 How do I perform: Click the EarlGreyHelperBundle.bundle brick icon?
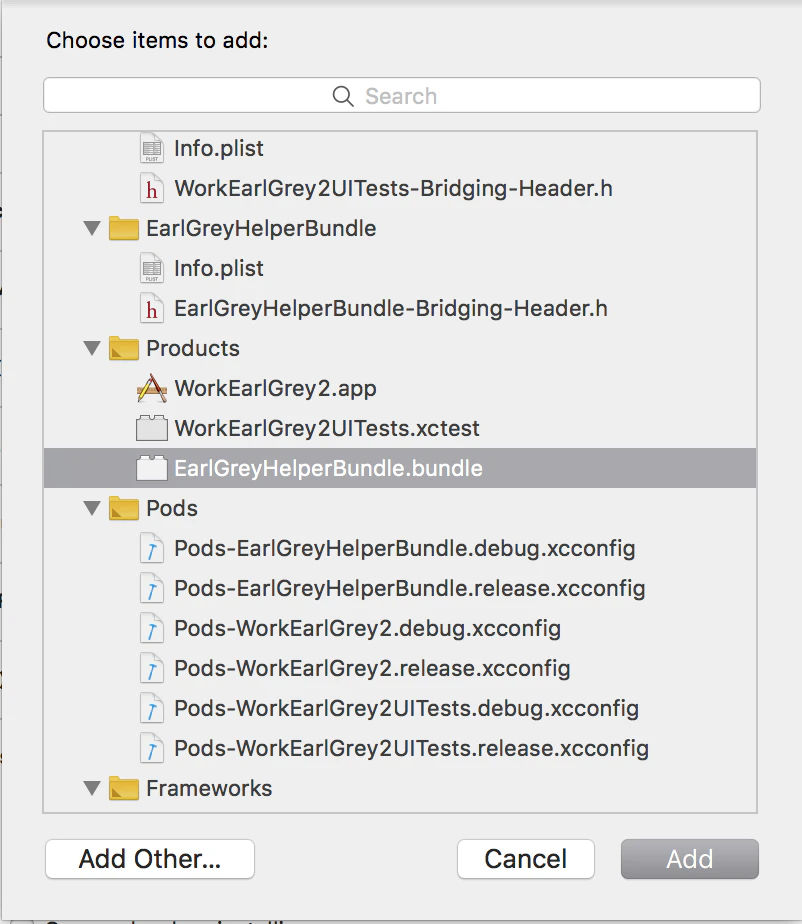point(152,468)
